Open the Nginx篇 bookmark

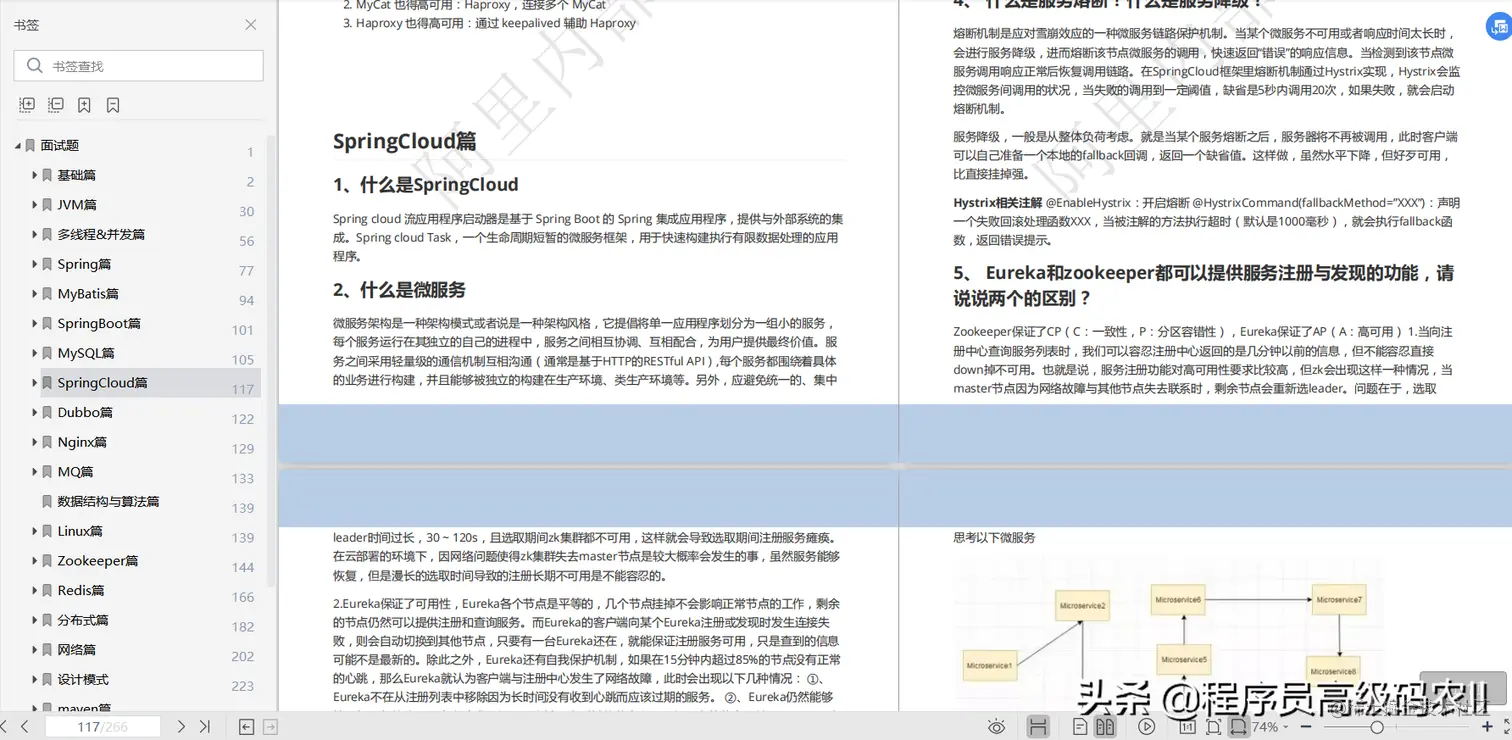pyautogui.click(x=82, y=442)
